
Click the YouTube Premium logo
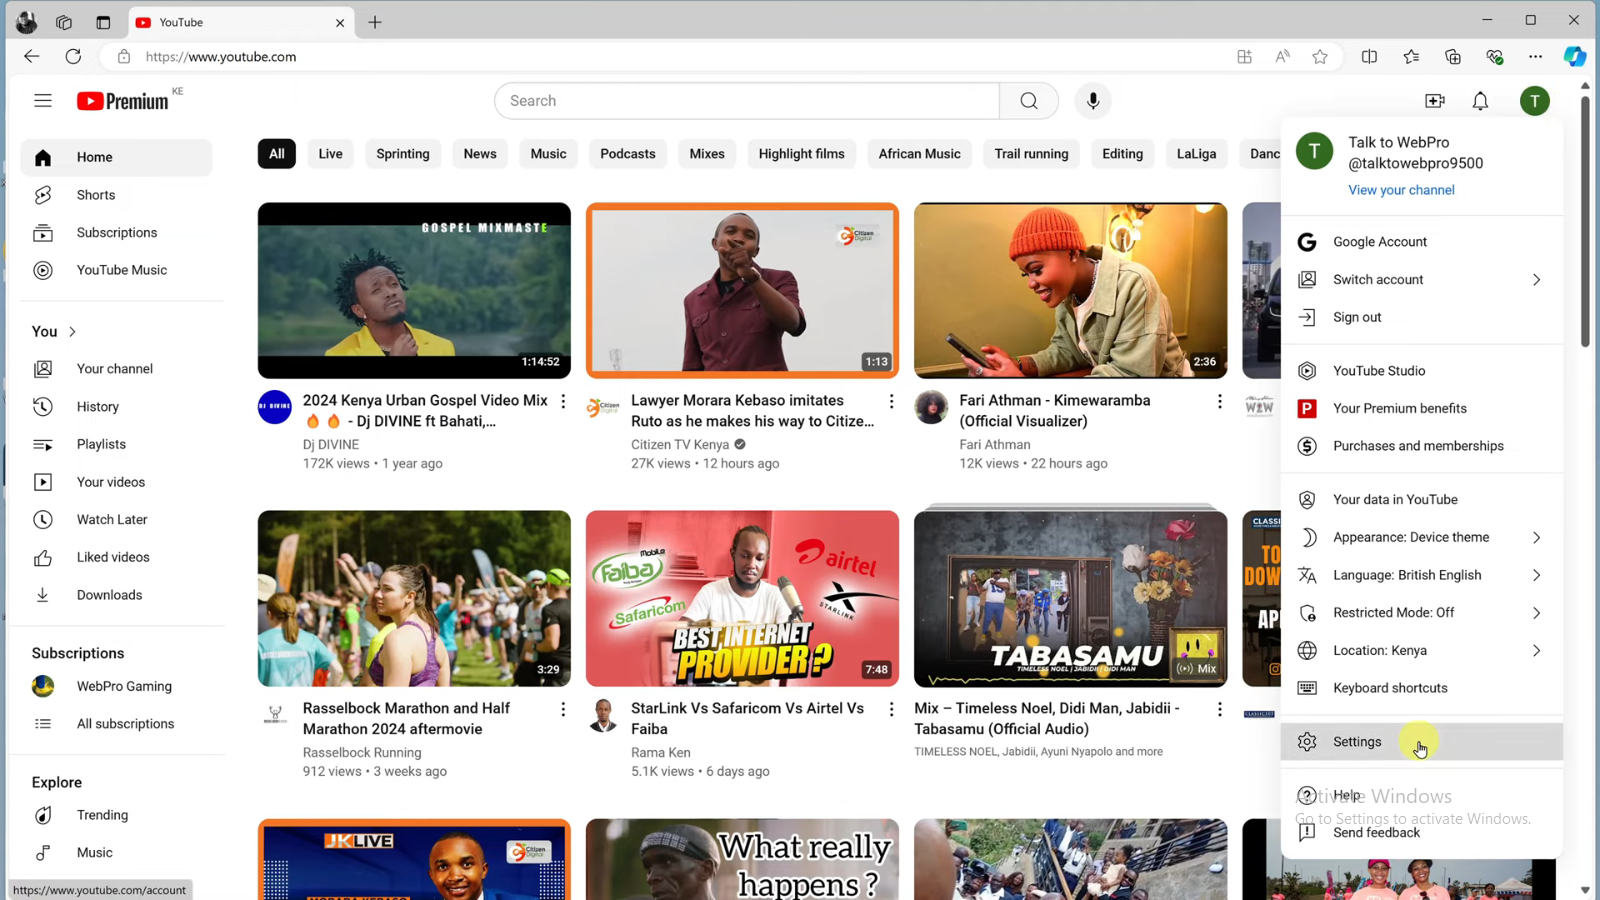click(123, 101)
